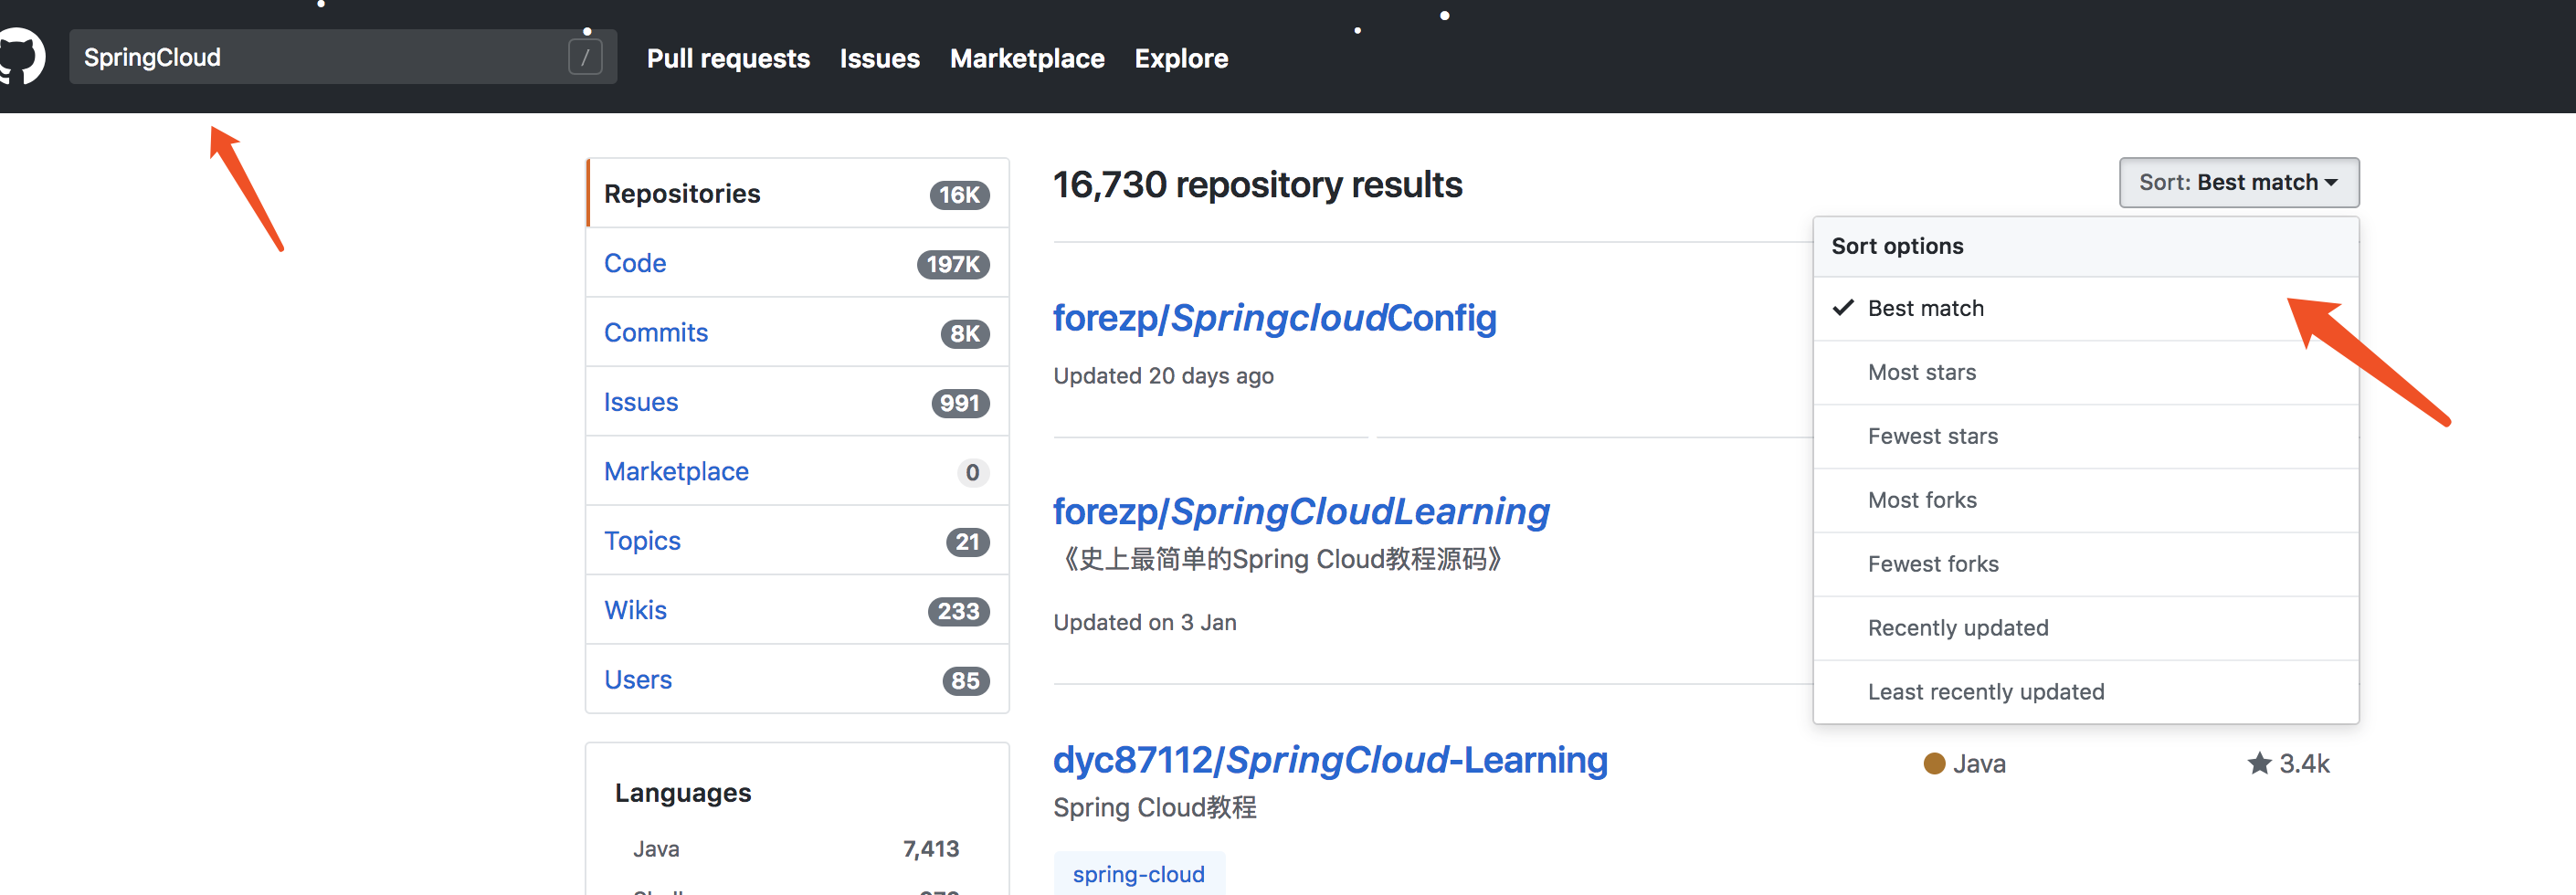Click the 233 Wikis count badge
Viewport: 2576px width, 895px height.
pyautogui.click(x=958, y=611)
